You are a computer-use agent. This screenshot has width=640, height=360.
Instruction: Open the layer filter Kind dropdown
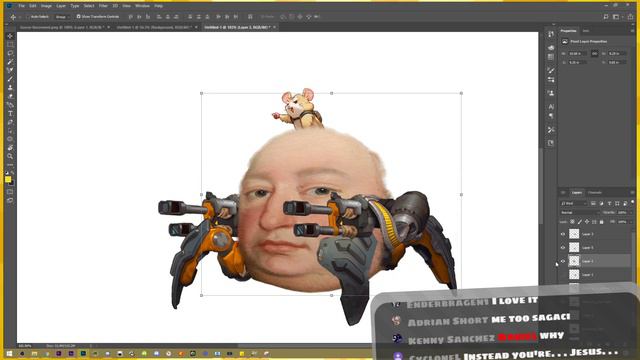coord(574,203)
